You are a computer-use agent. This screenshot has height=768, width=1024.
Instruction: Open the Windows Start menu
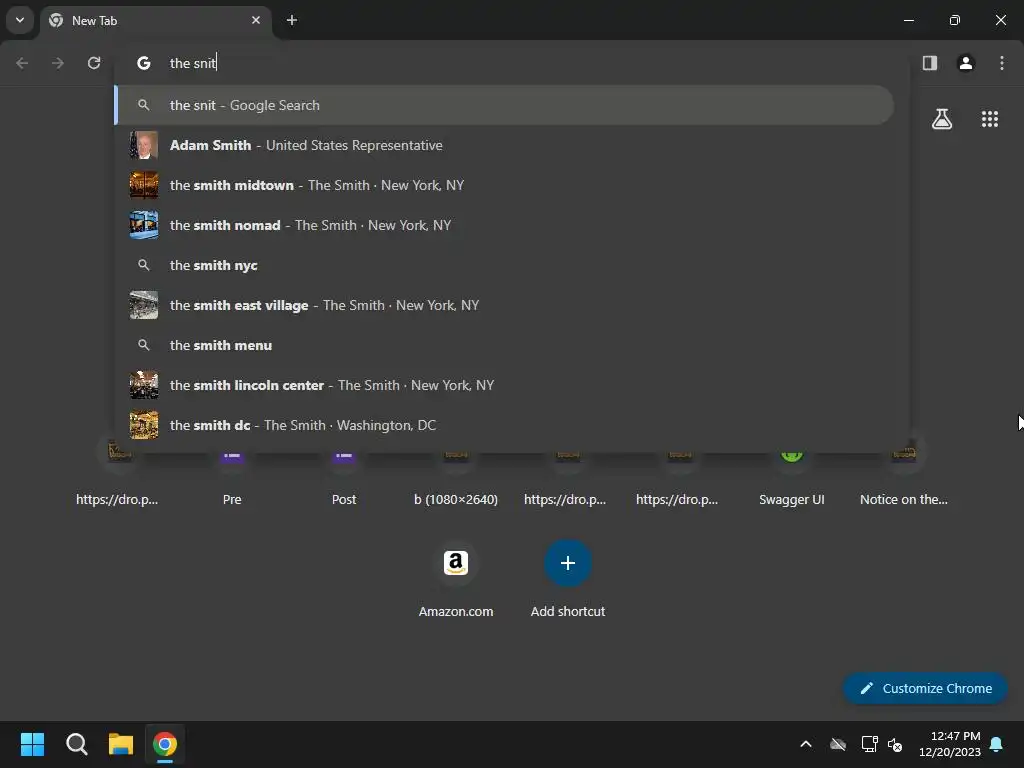click(32, 744)
